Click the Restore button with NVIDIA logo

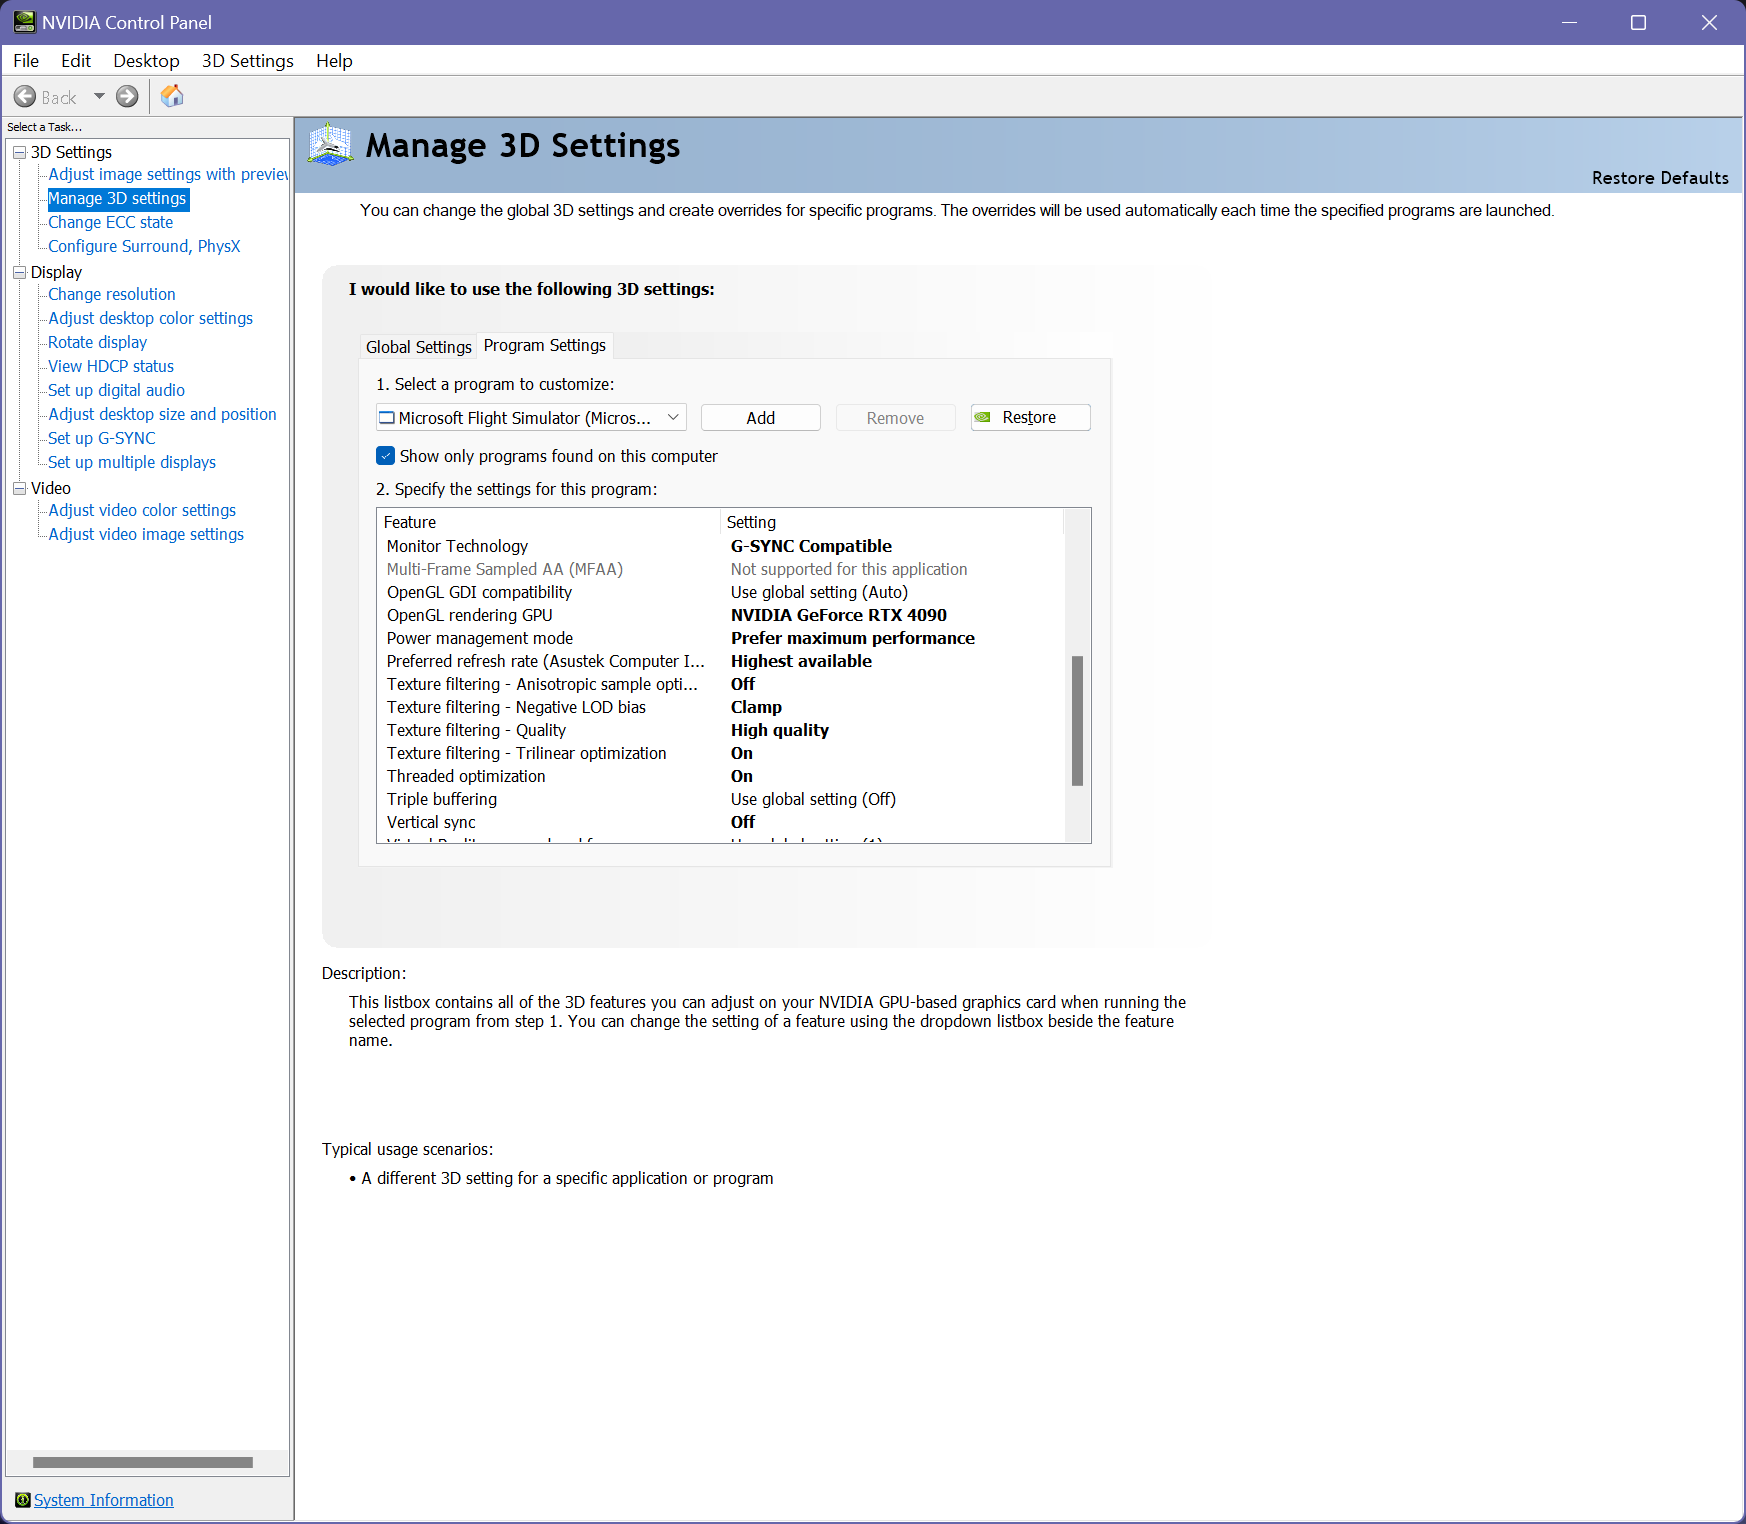point(1030,418)
